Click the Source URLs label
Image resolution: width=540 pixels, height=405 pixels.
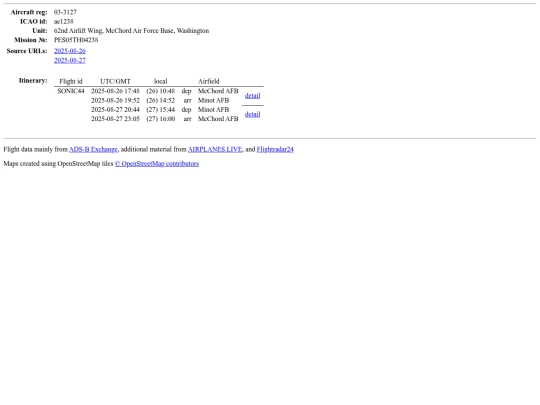pos(27,51)
